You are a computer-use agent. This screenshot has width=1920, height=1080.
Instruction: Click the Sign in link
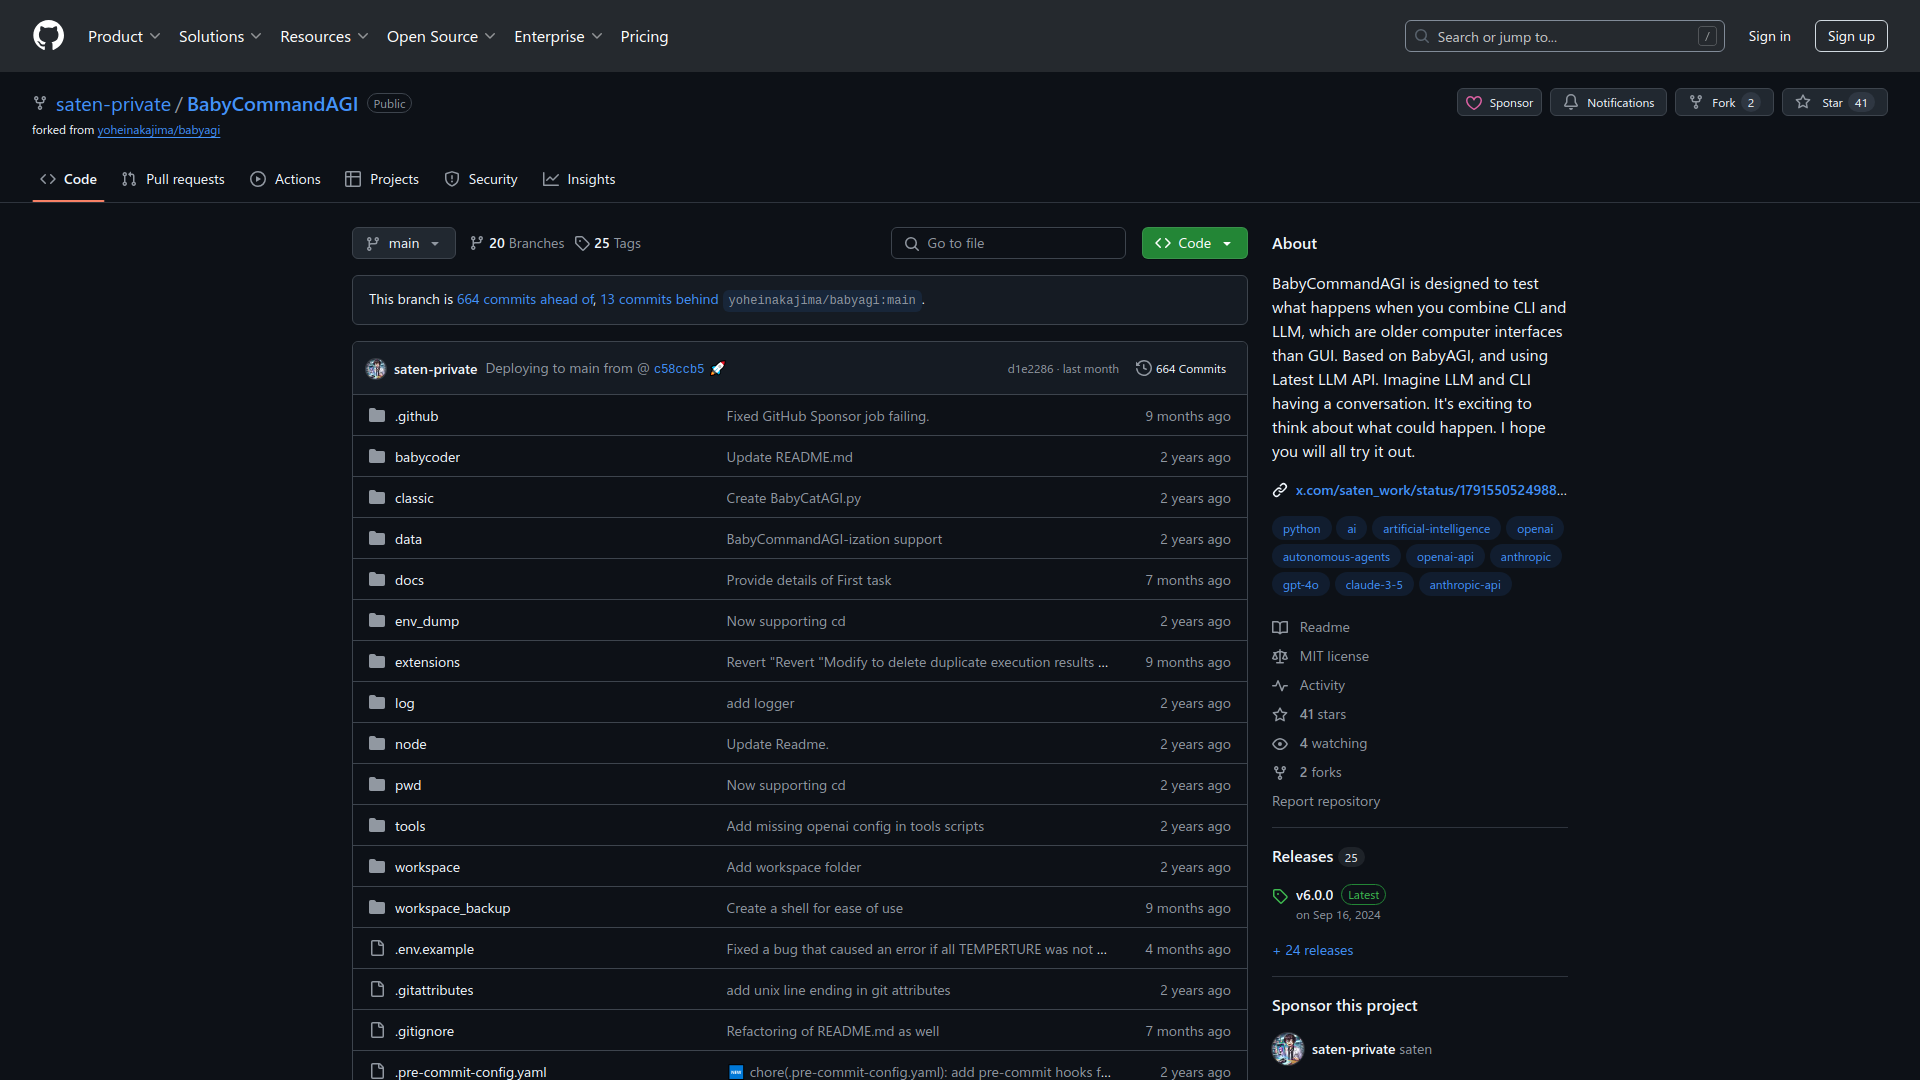coord(1769,36)
